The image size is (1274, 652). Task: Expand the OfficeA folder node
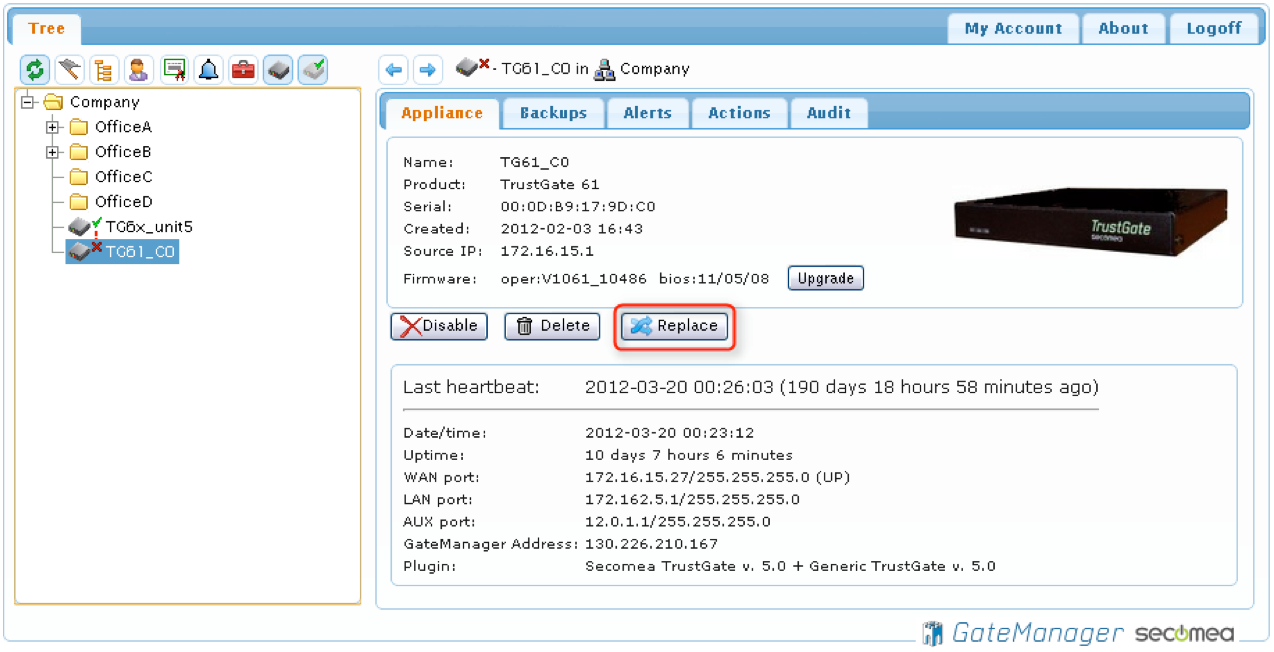[x=53, y=127]
